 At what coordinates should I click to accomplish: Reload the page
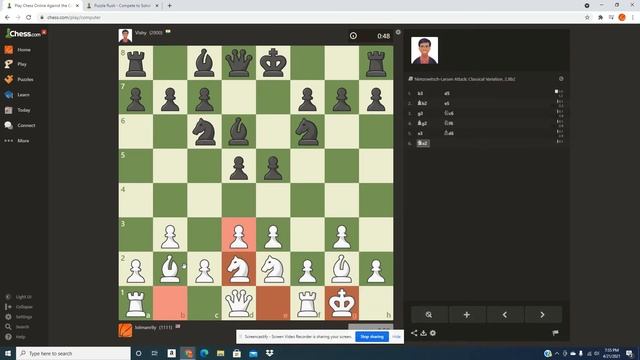click(29, 18)
